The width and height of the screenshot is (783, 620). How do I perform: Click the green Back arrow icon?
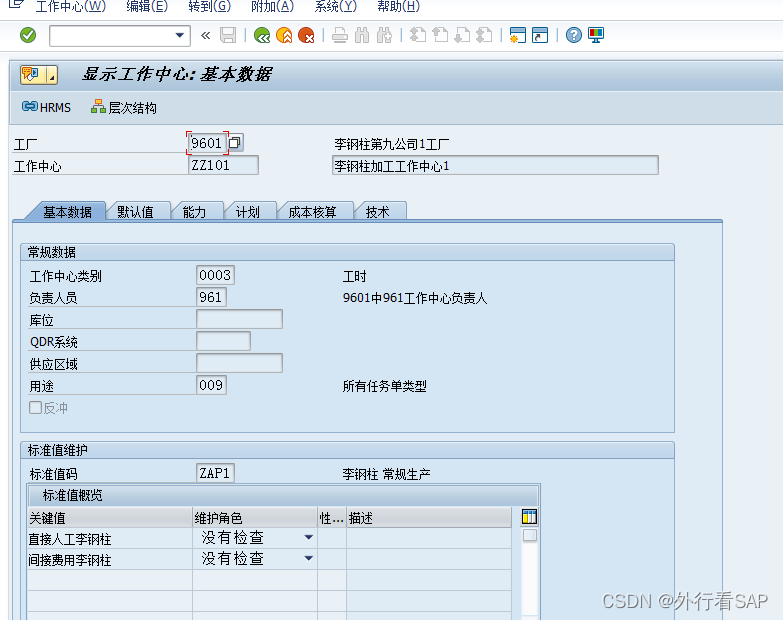262,36
